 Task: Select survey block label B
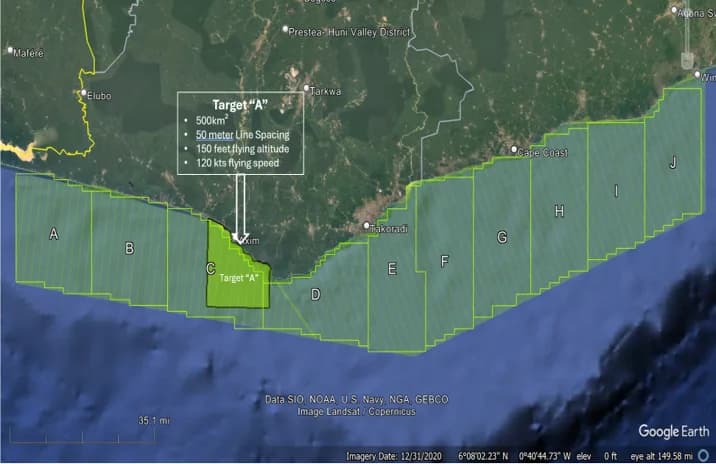130,248
